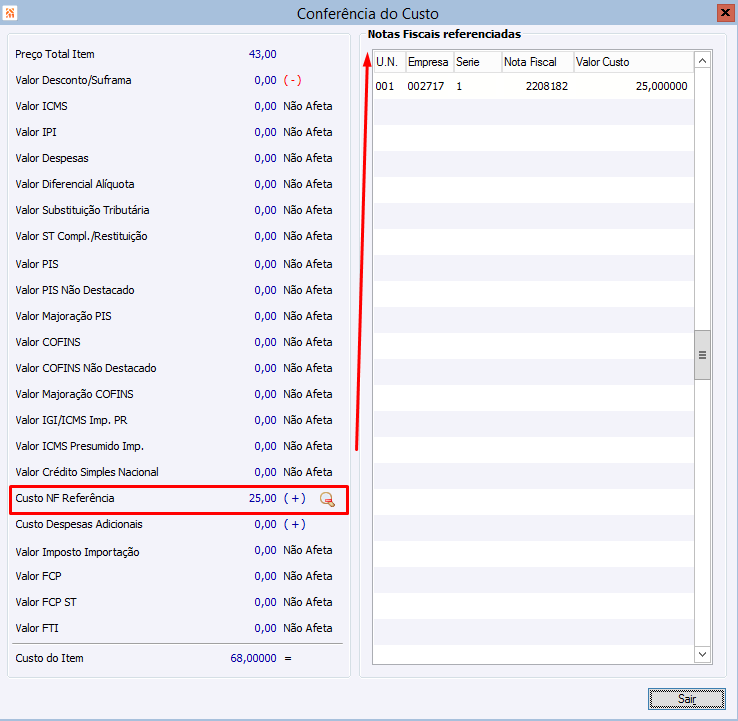
Task: Select nota fiscal number 2208182
Action: [546, 86]
